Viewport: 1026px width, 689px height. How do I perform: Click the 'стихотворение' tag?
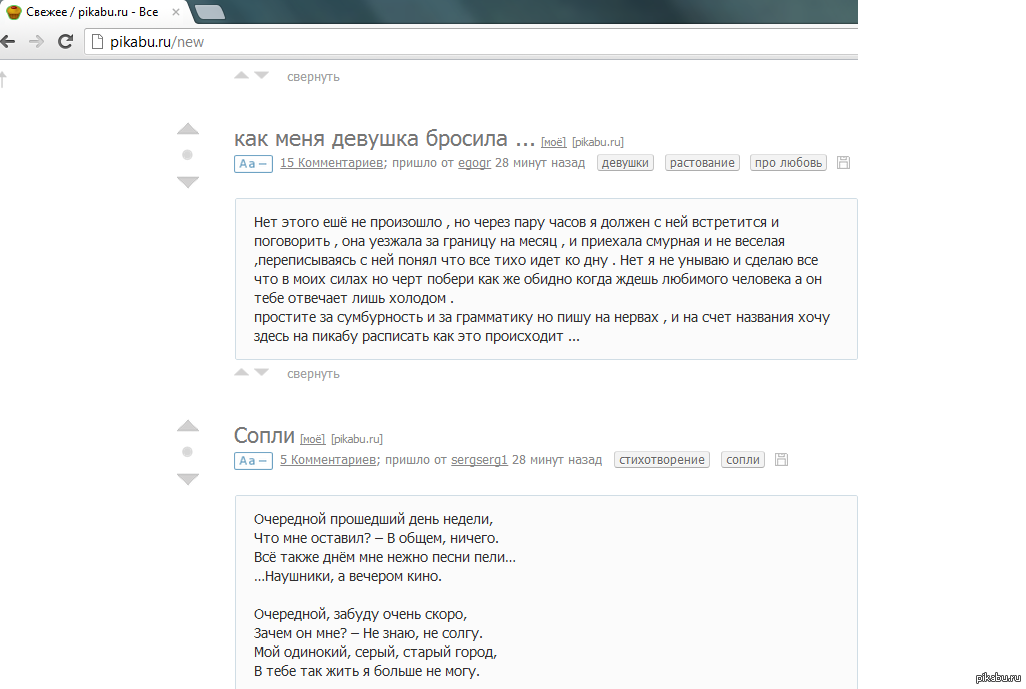tap(661, 460)
